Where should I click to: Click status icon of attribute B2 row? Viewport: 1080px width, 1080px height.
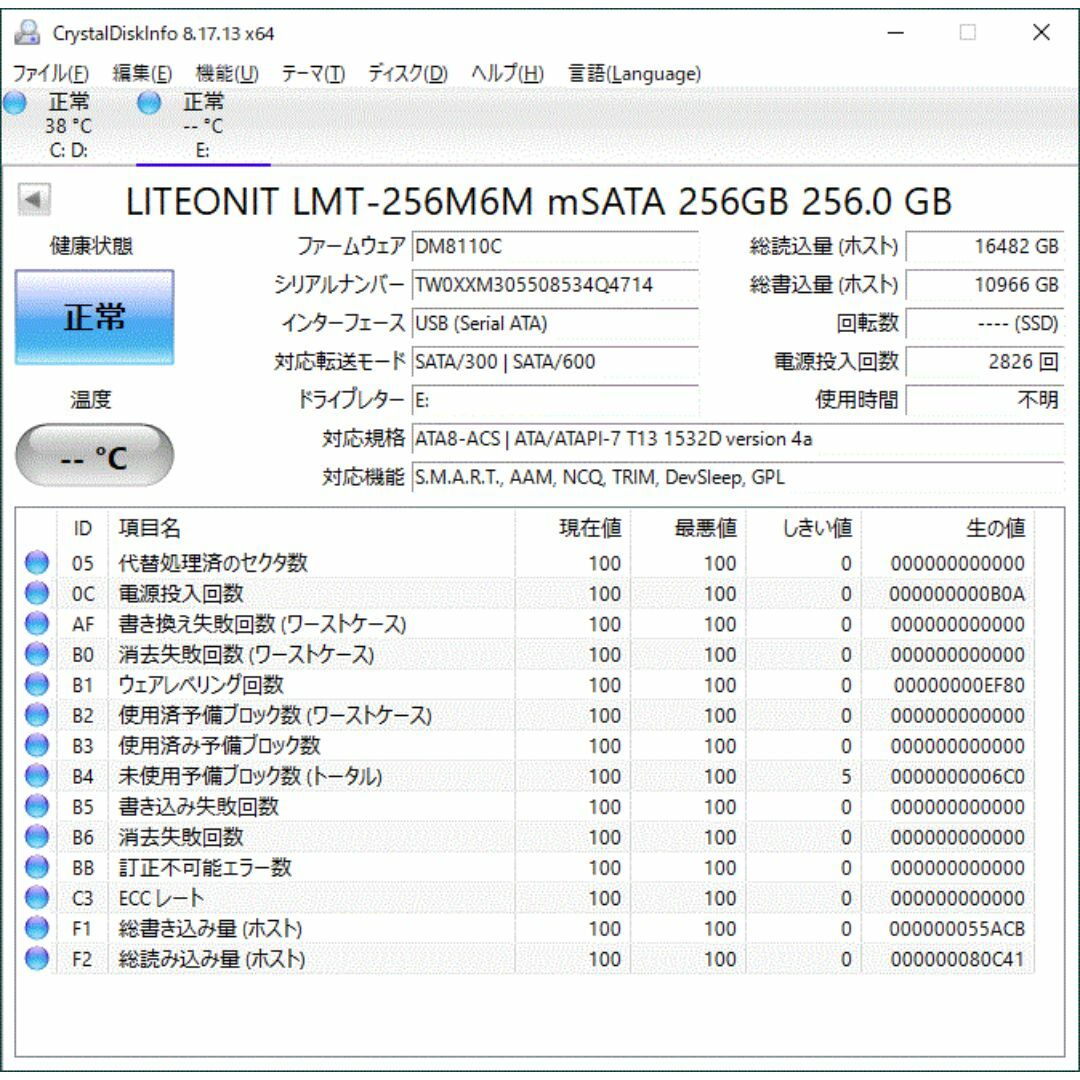coord(37,715)
